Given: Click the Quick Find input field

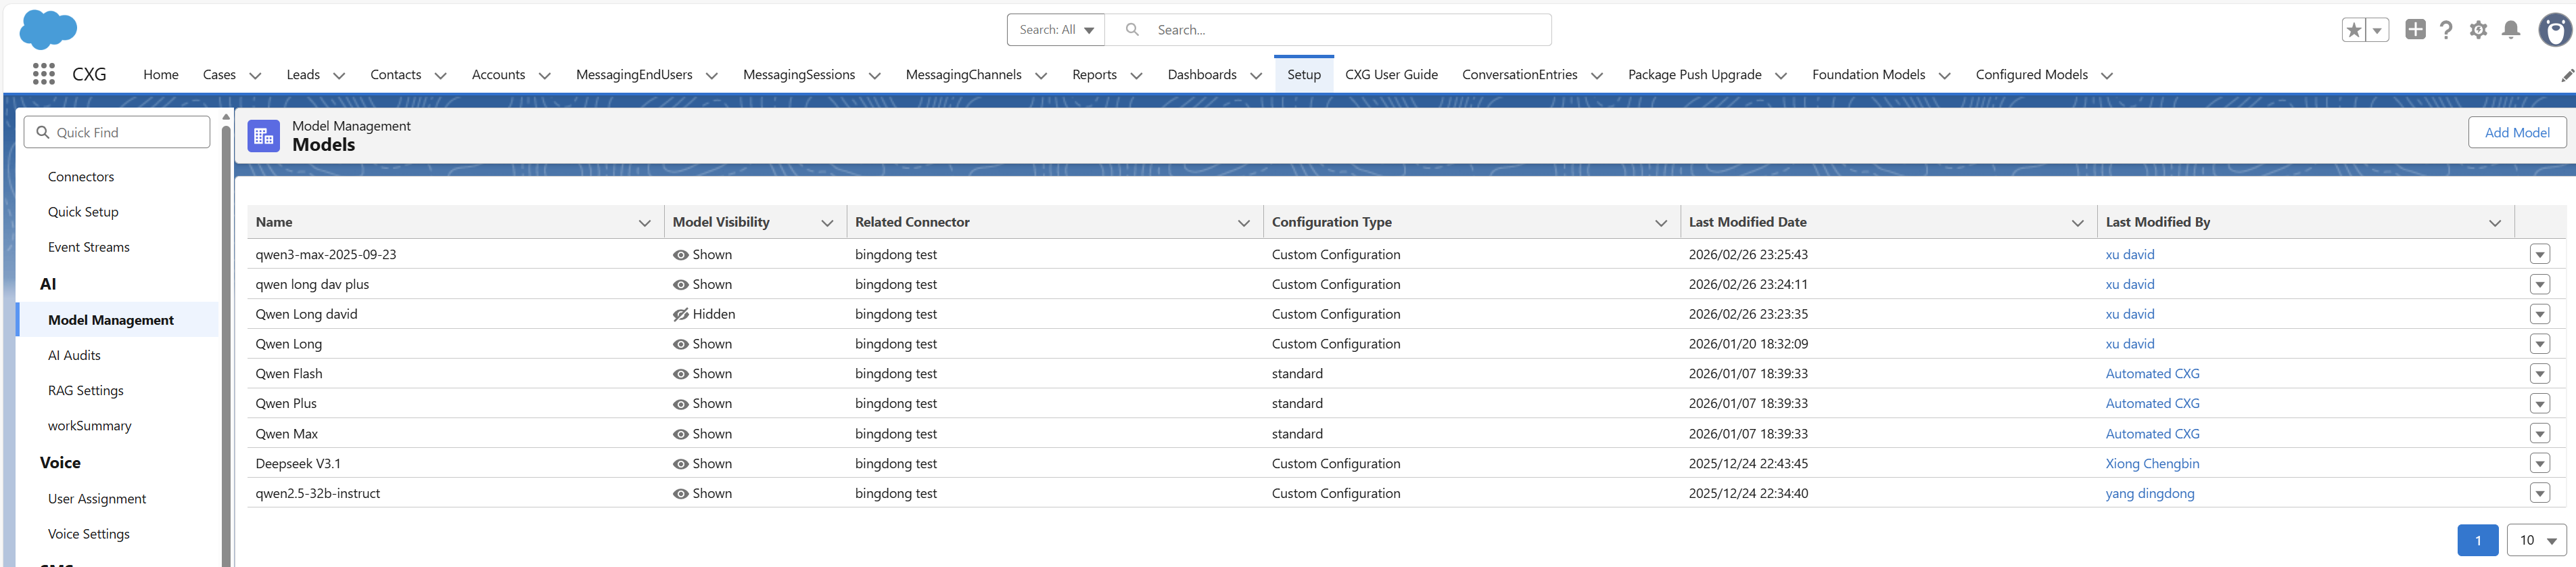Looking at the screenshot, I should pyautogui.click(x=117, y=132).
